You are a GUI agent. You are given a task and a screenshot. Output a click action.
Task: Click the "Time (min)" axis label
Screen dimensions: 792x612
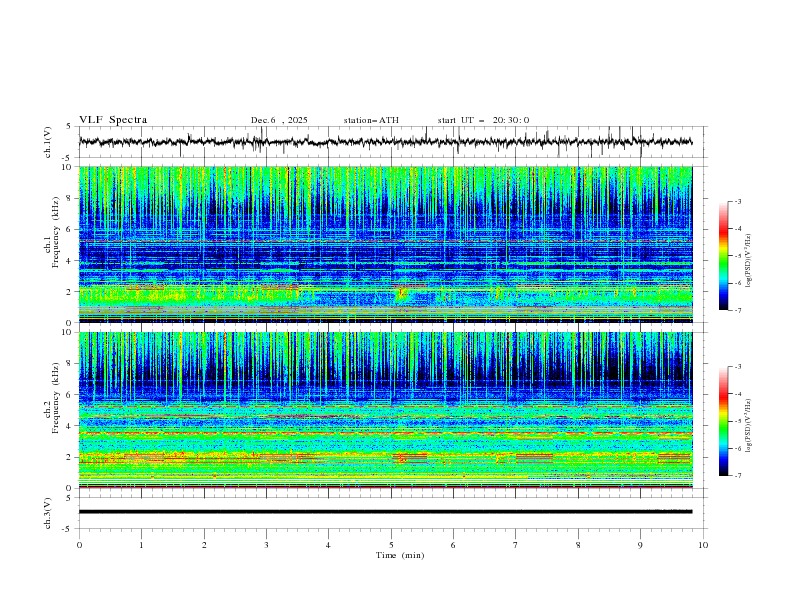[400, 555]
